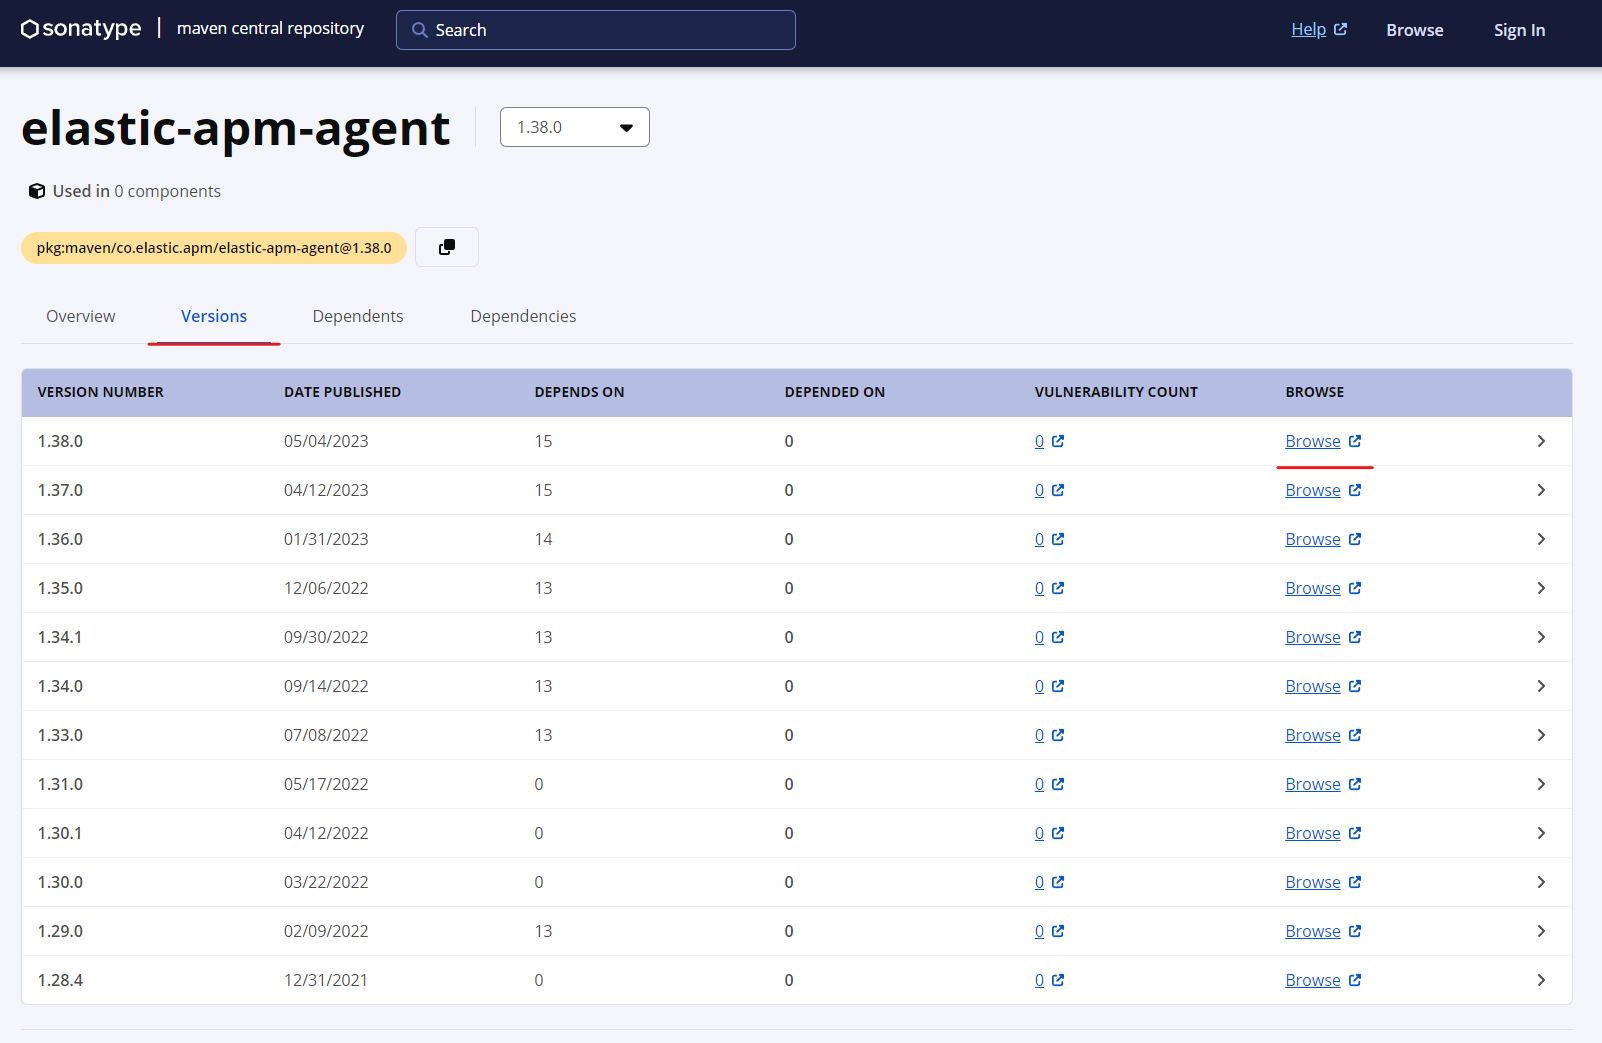Open the vulnerability external icon for 1.28.4
Viewport: 1602px width, 1043px height.
pos(1058,980)
